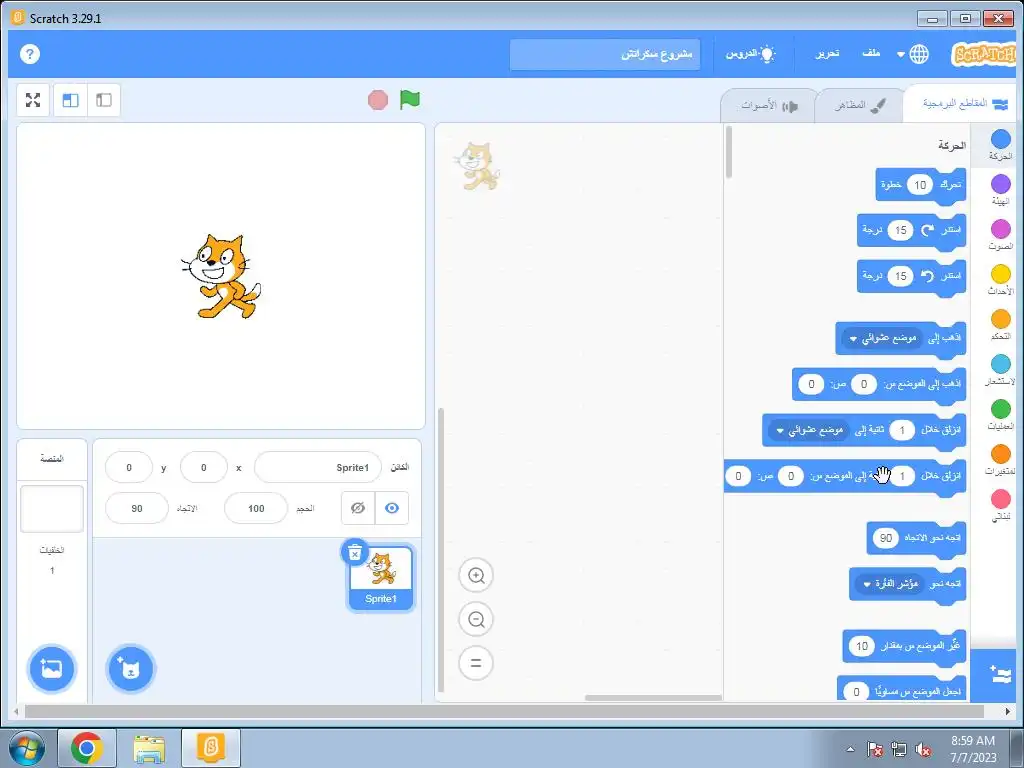Zoom out the workspace
This screenshot has height=768, width=1024.
[476, 619]
